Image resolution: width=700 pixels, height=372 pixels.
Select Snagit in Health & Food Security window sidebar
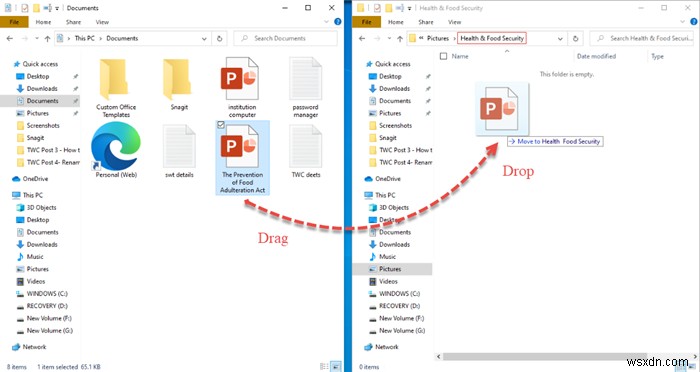387,138
